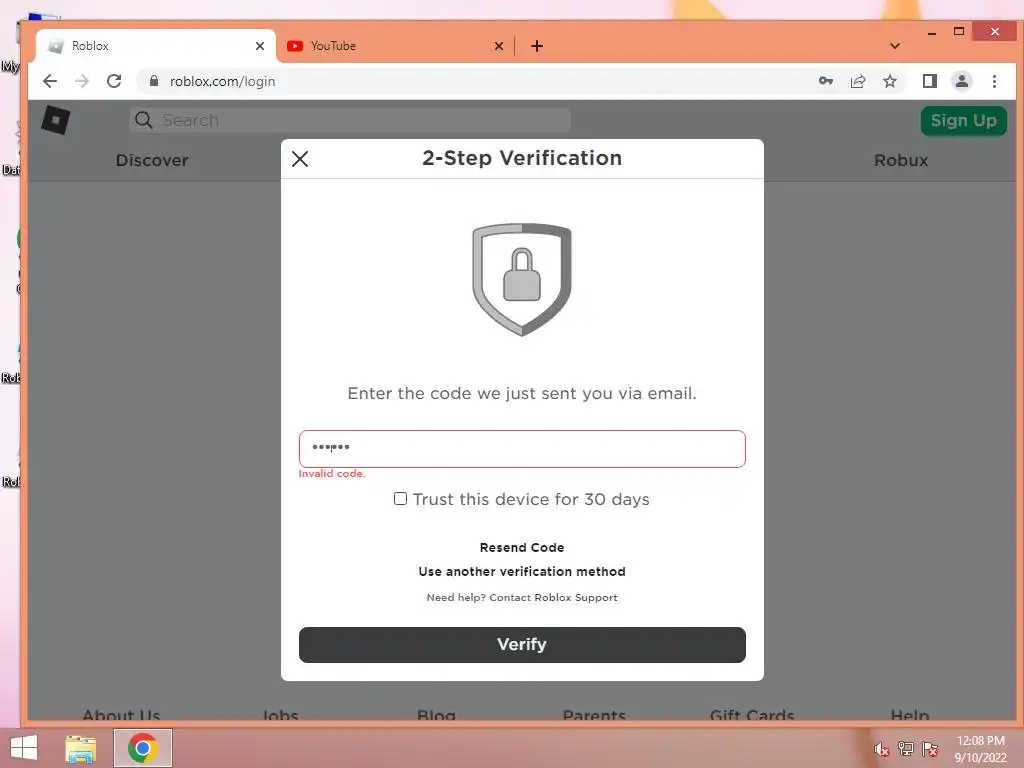This screenshot has width=1024, height=768.
Task: Click the Verify button
Action: point(522,645)
